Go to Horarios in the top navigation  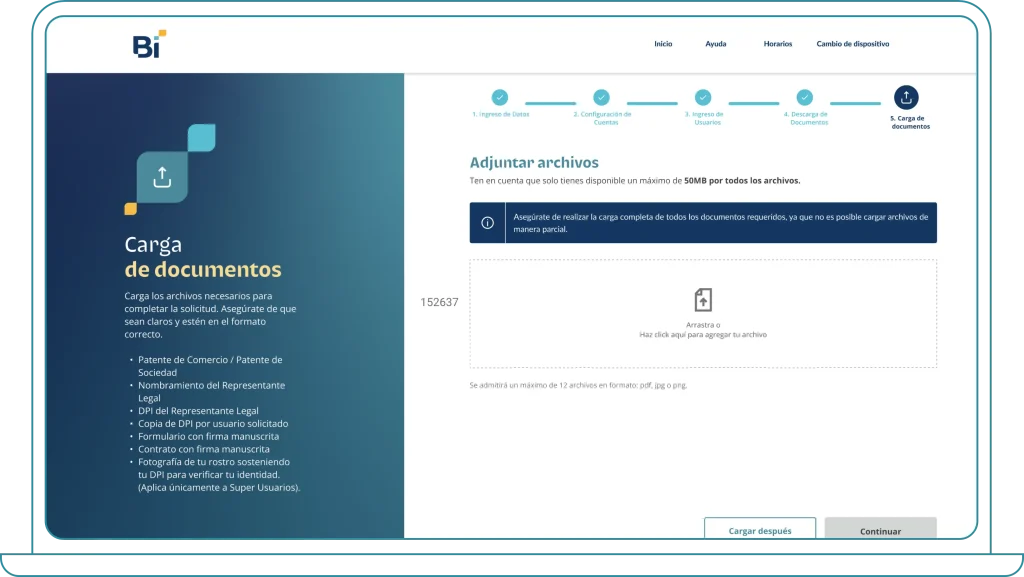pyautogui.click(x=777, y=44)
